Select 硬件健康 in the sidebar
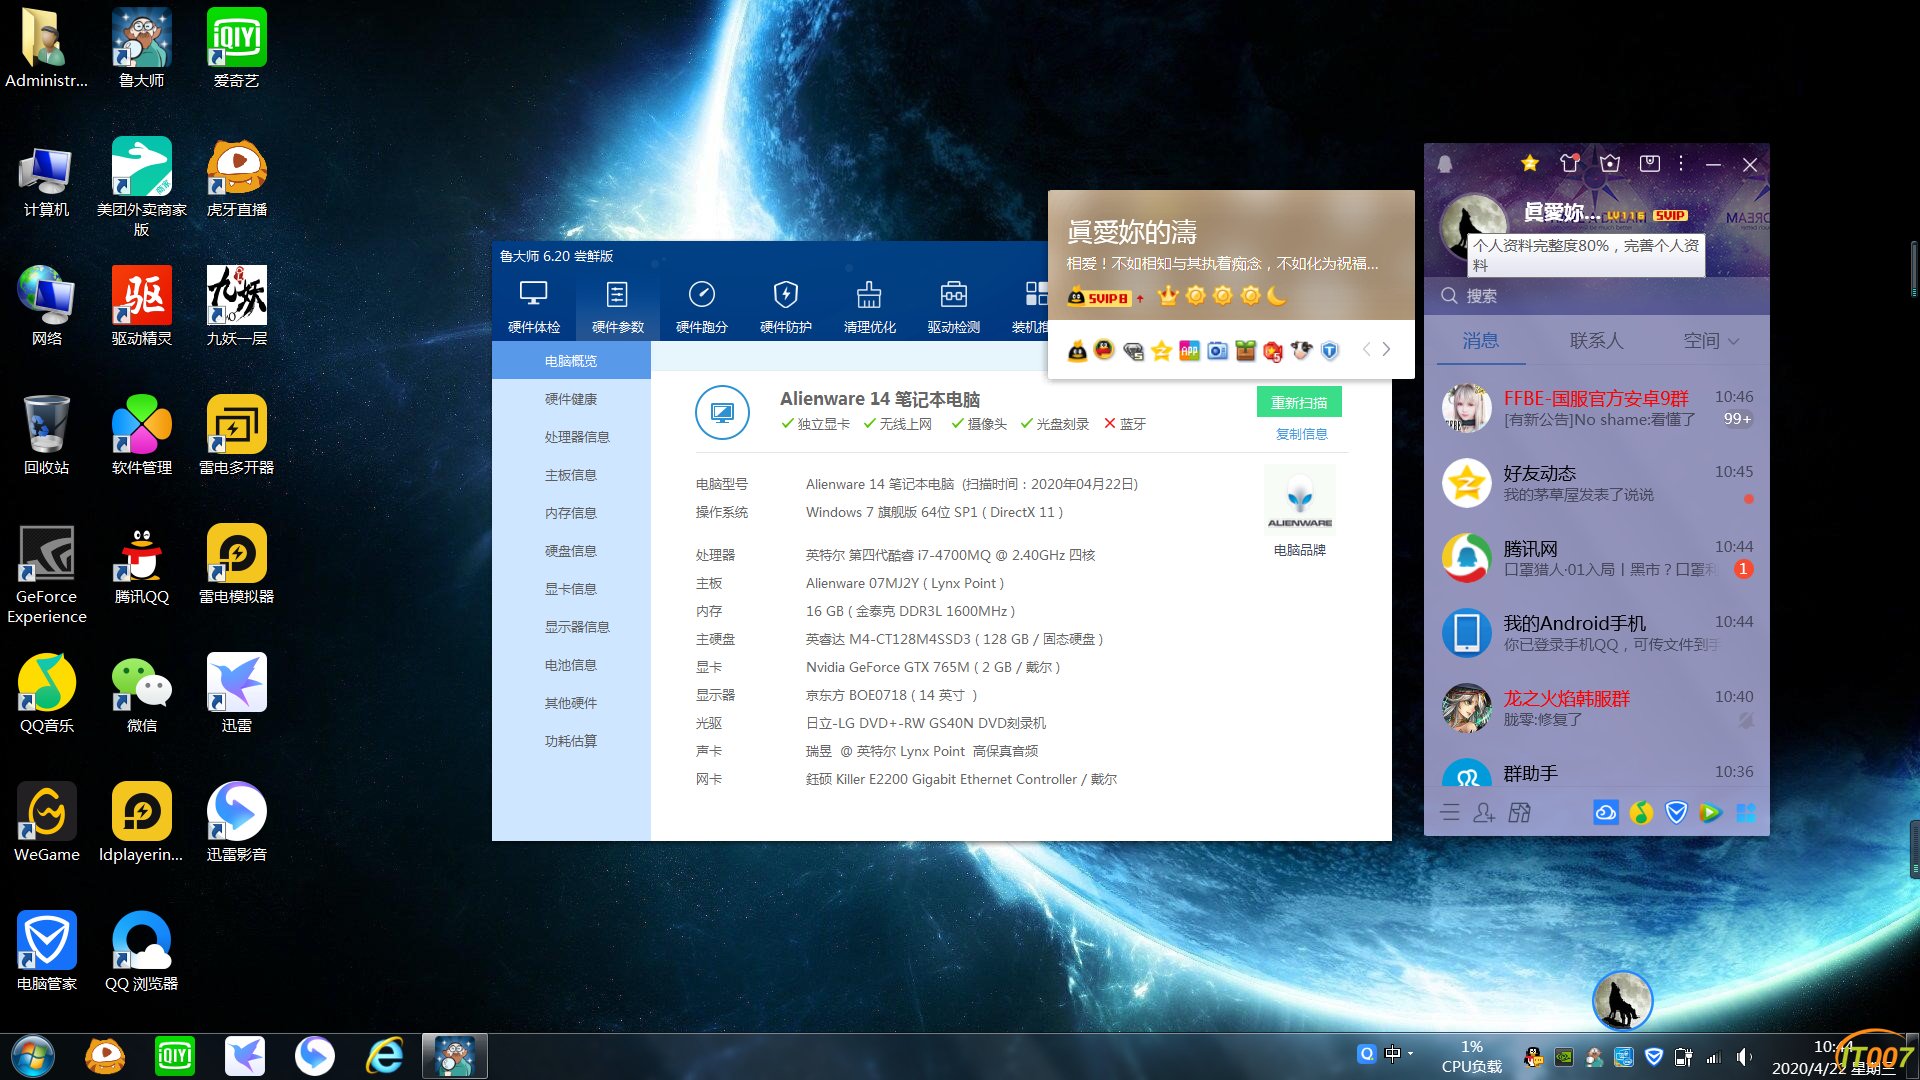 click(571, 399)
